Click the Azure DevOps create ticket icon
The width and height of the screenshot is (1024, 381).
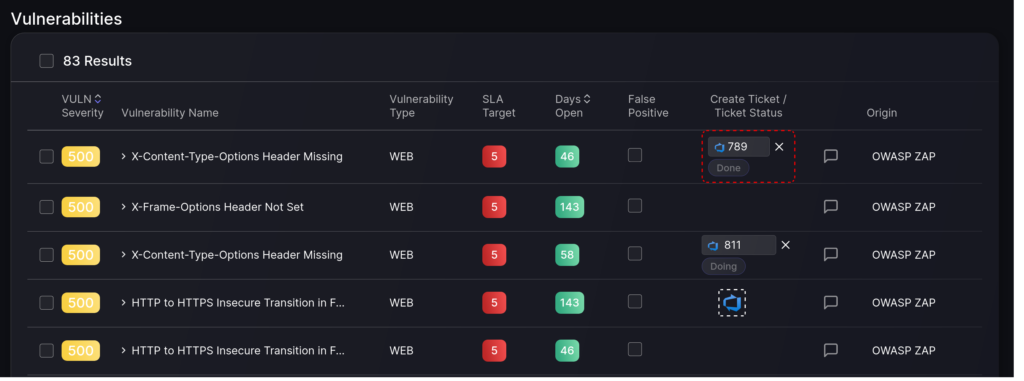(x=731, y=303)
